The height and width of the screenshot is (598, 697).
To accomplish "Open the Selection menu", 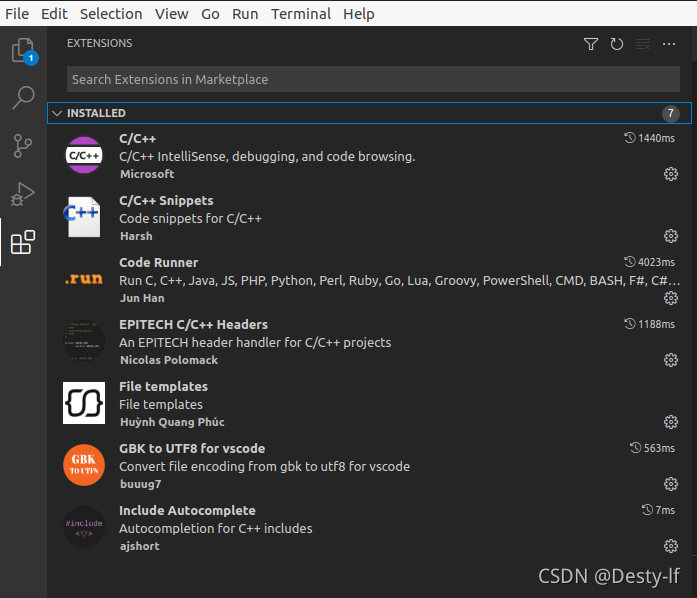I will tap(111, 14).
